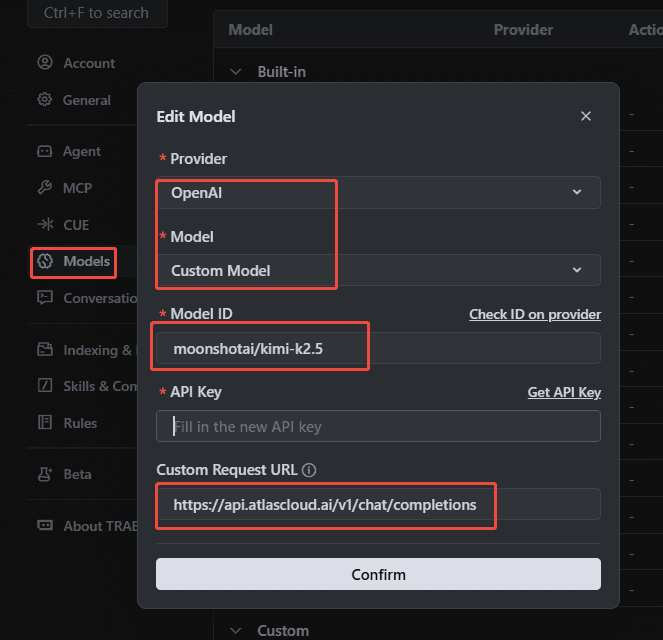The width and height of the screenshot is (663, 640).
Task: Open the Provider dropdown showing OpenAI
Action: (378, 192)
